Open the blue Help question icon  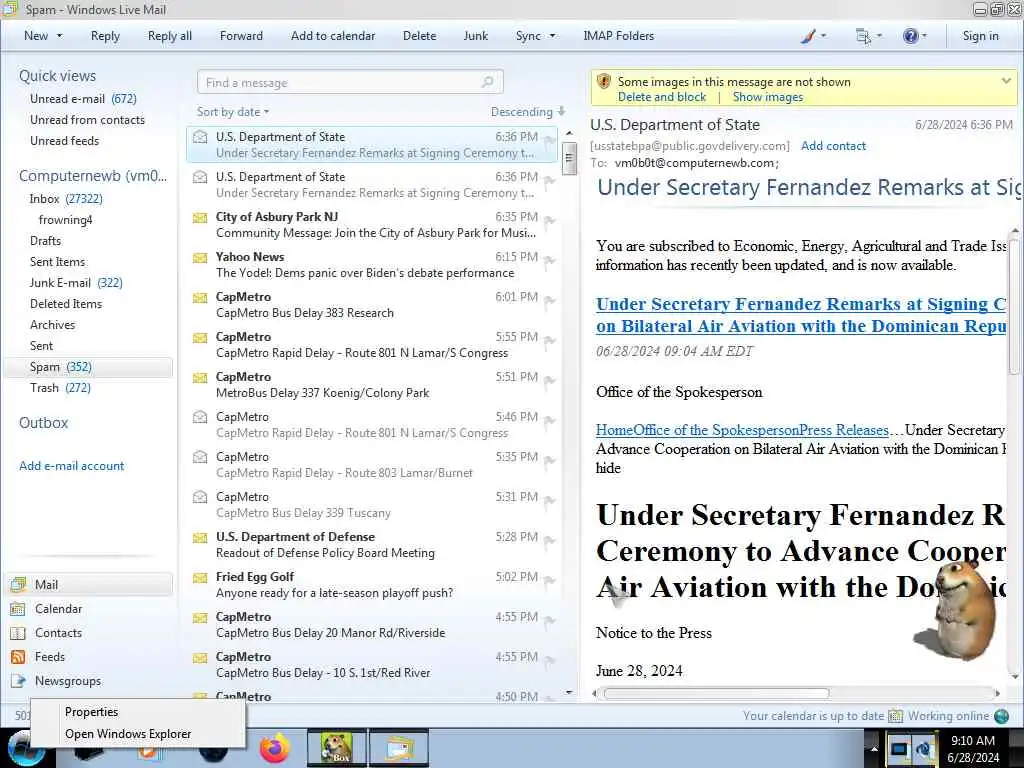(x=910, y=36)
